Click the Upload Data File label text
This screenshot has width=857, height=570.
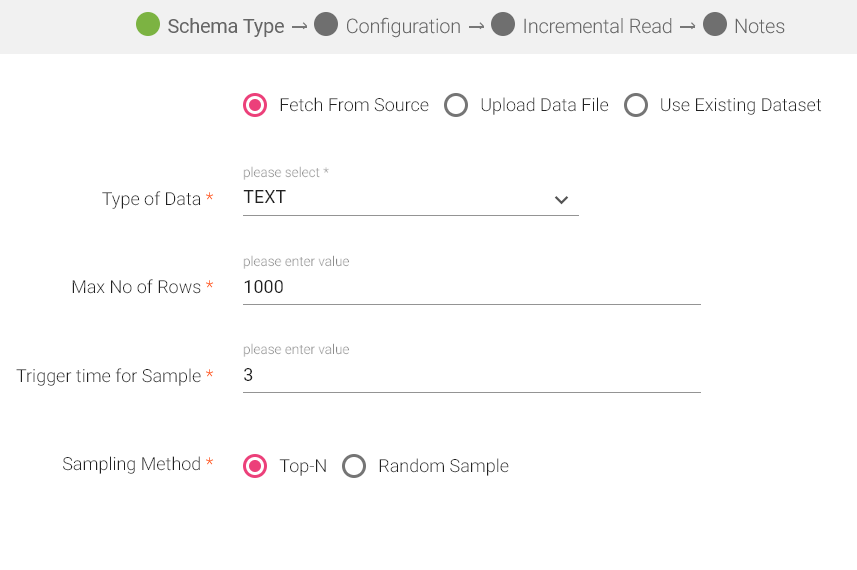click(x=544, y=105)
